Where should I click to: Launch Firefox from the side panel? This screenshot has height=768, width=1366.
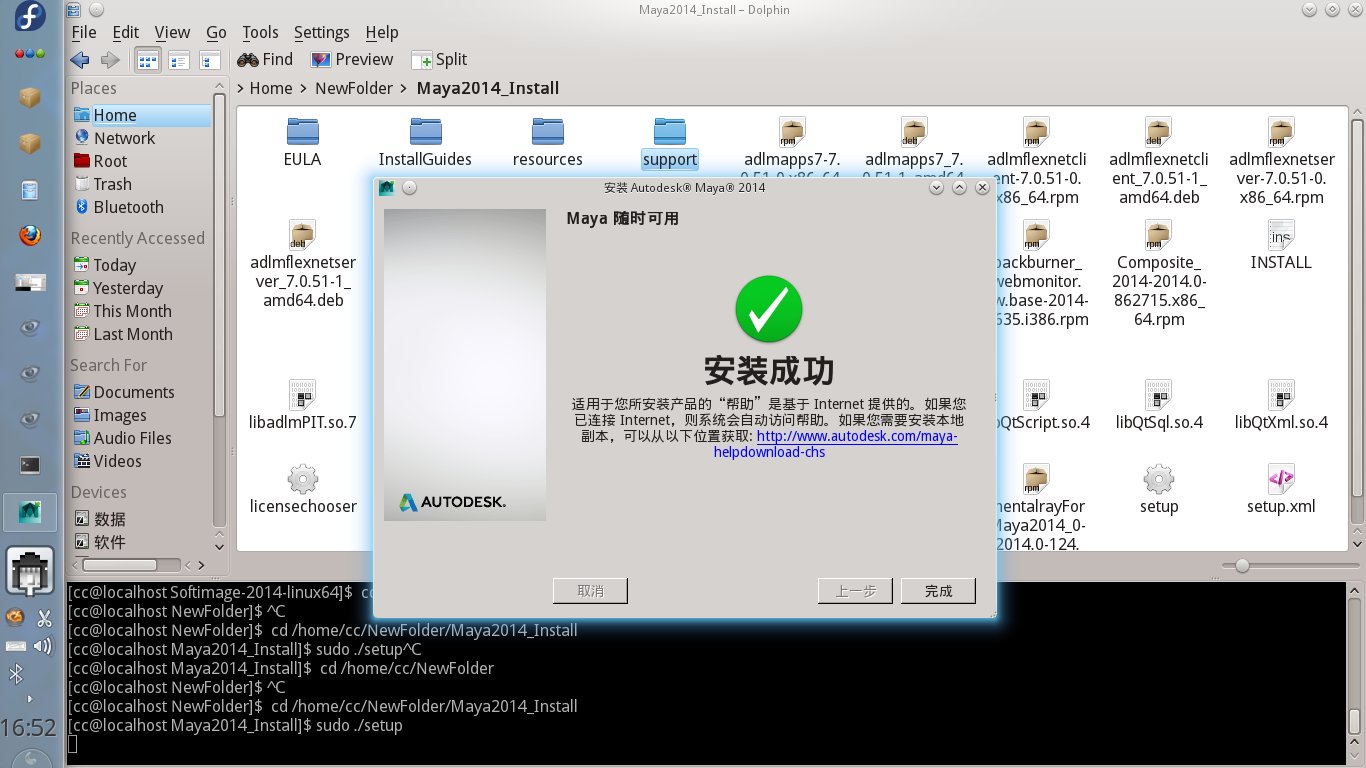[30, 236]
